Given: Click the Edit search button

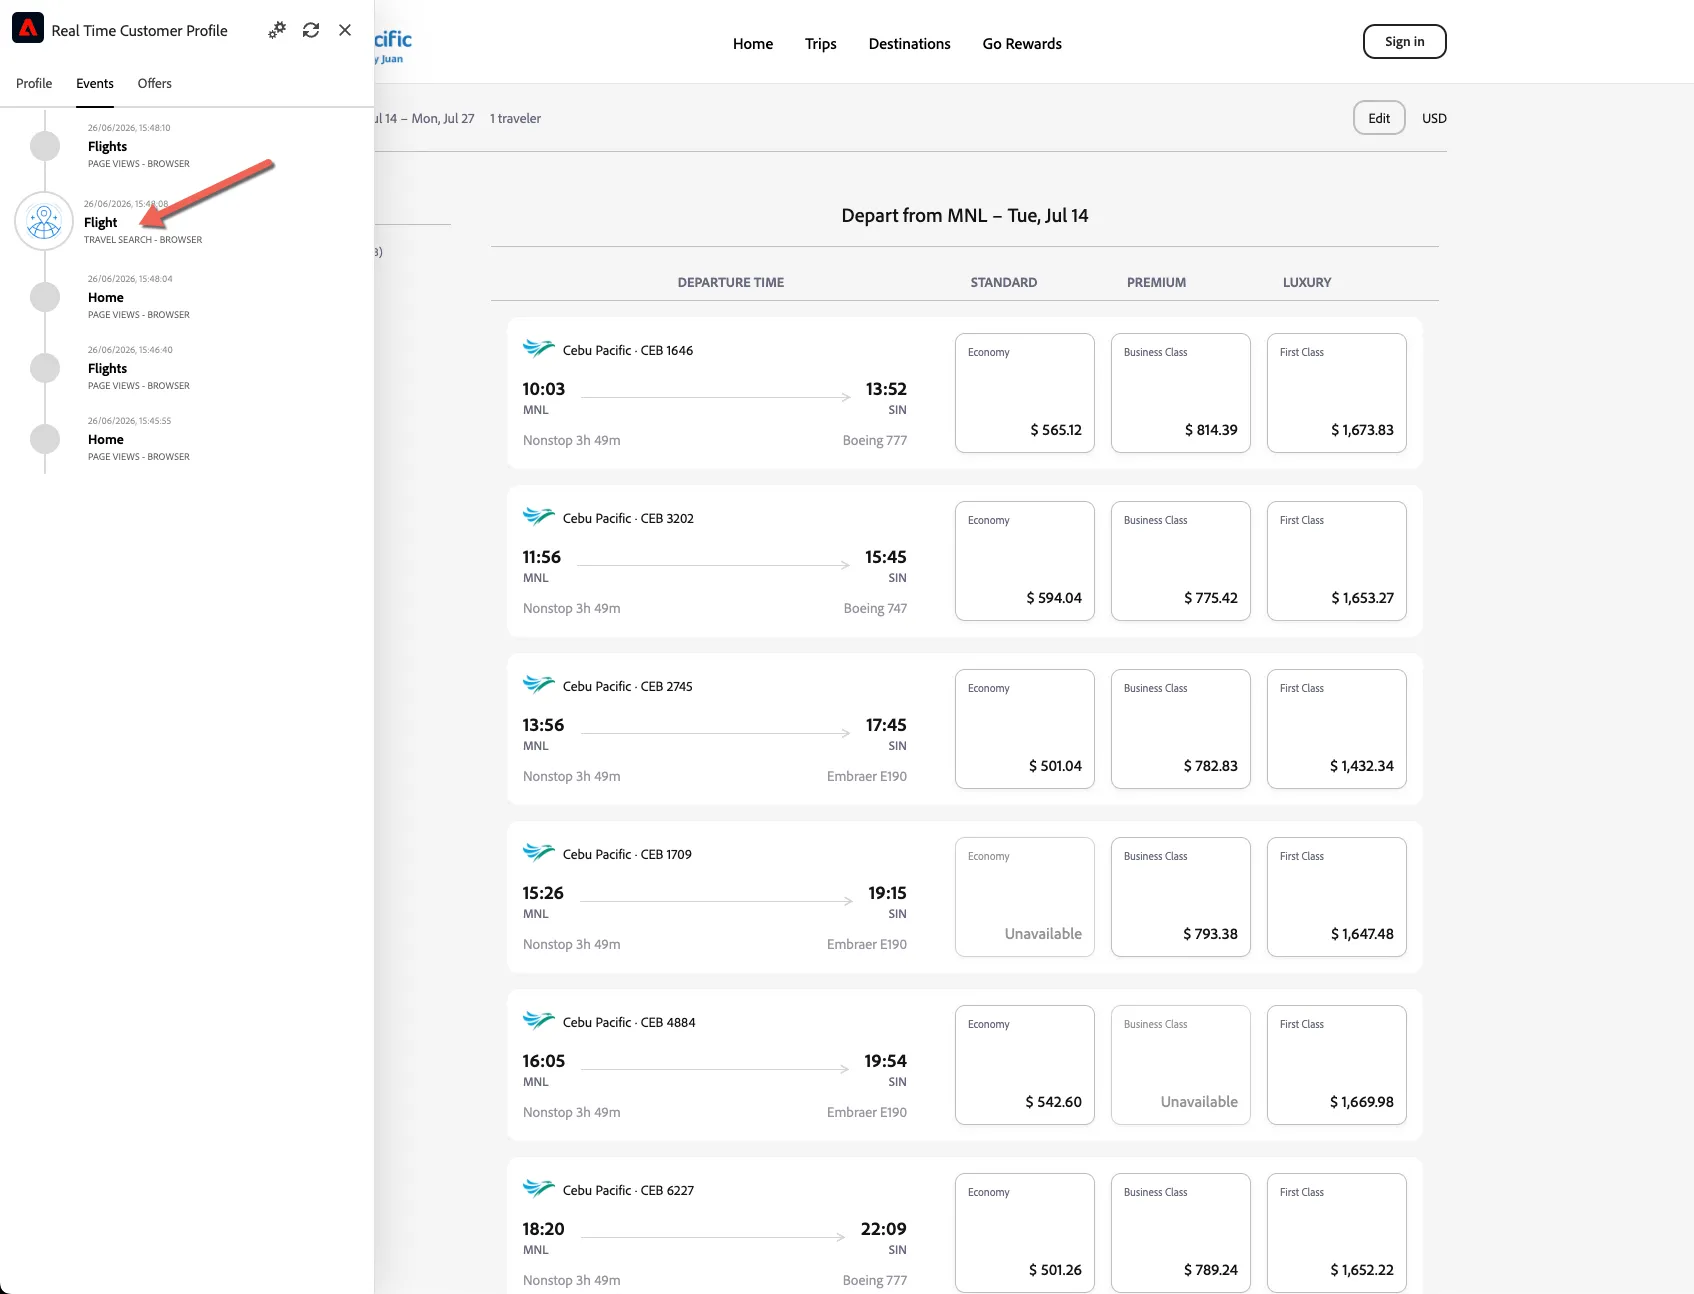Looking at the screenshot, I should 1380,118.
